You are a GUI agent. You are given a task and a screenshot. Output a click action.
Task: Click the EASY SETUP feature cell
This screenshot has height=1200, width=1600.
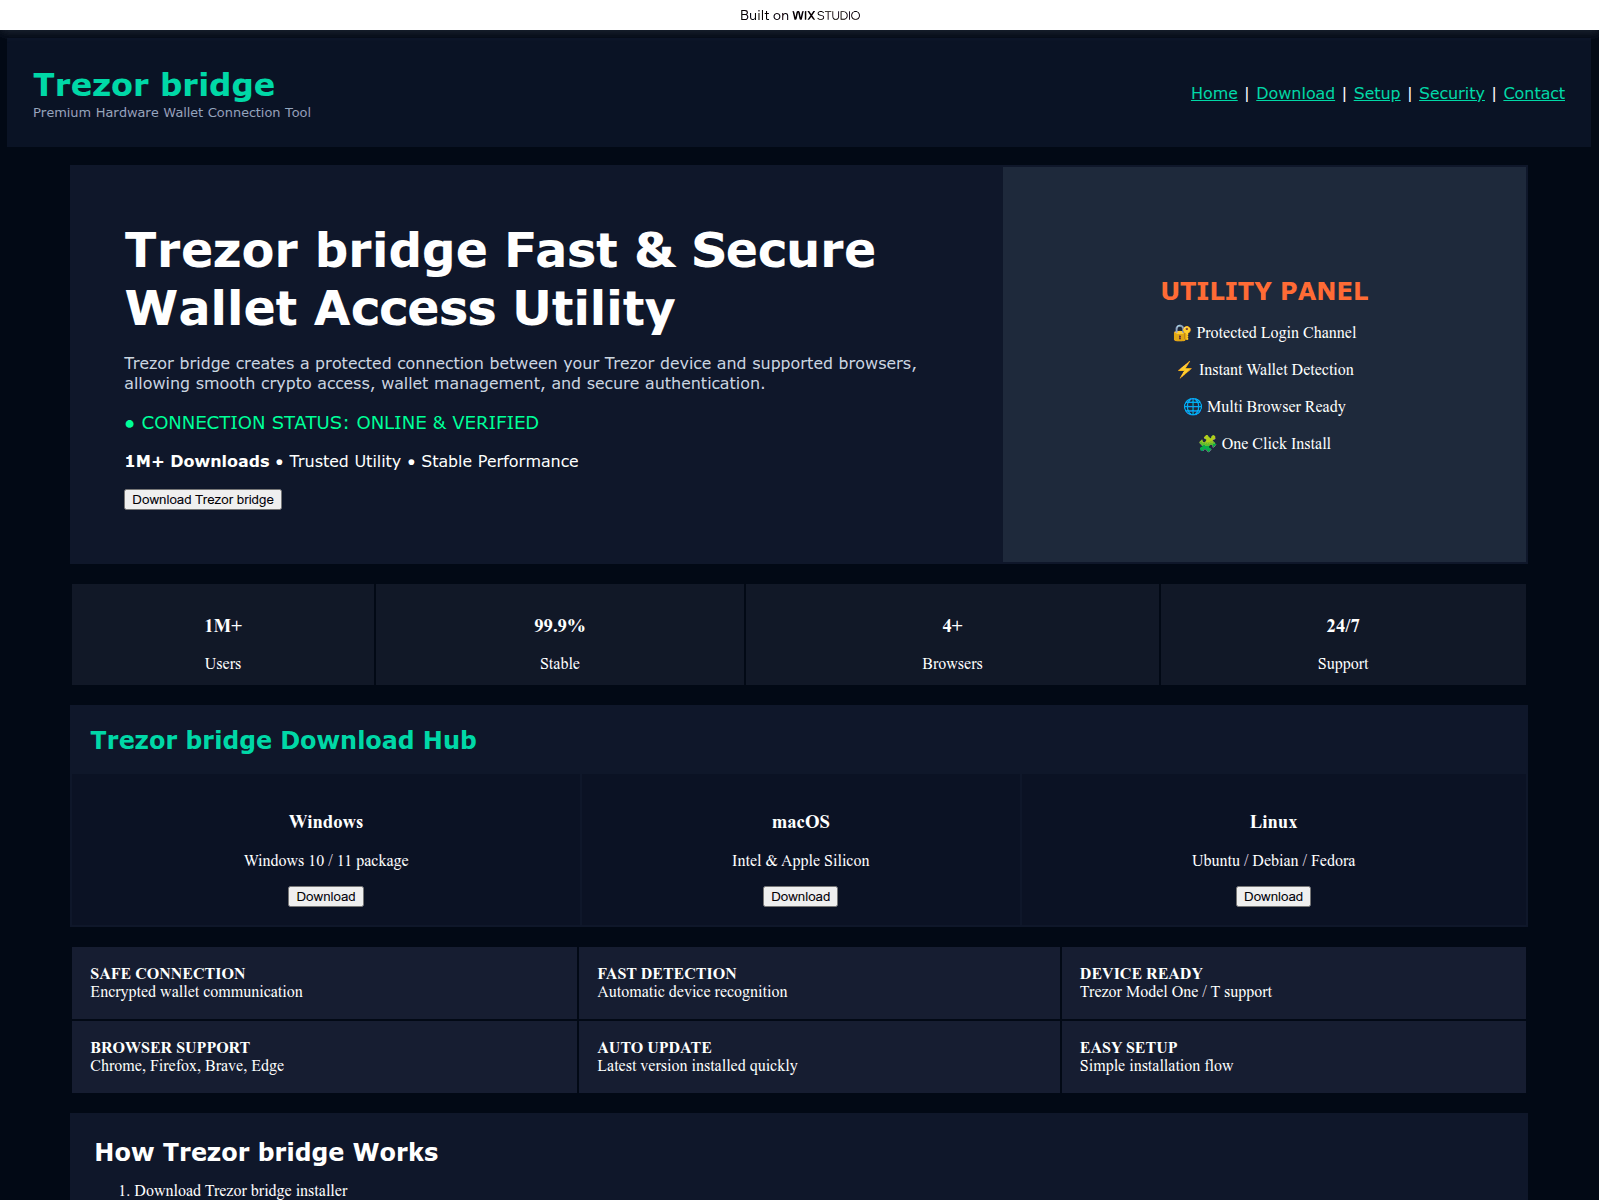point(1294,1057)
